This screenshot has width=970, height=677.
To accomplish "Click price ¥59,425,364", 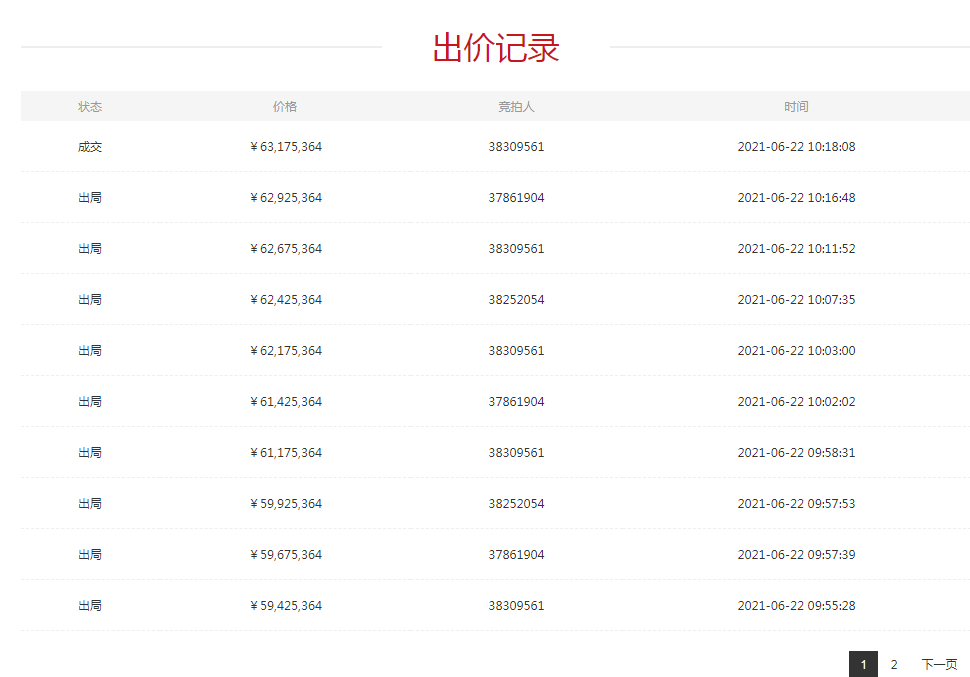I will (x=286, y=605).
